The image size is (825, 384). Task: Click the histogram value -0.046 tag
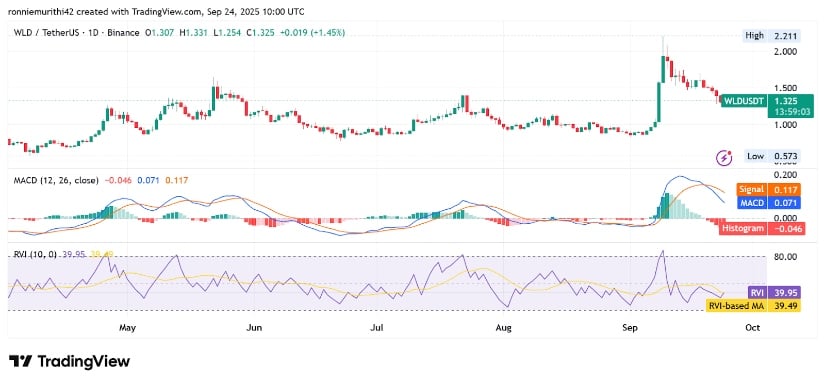pos(786,228)
